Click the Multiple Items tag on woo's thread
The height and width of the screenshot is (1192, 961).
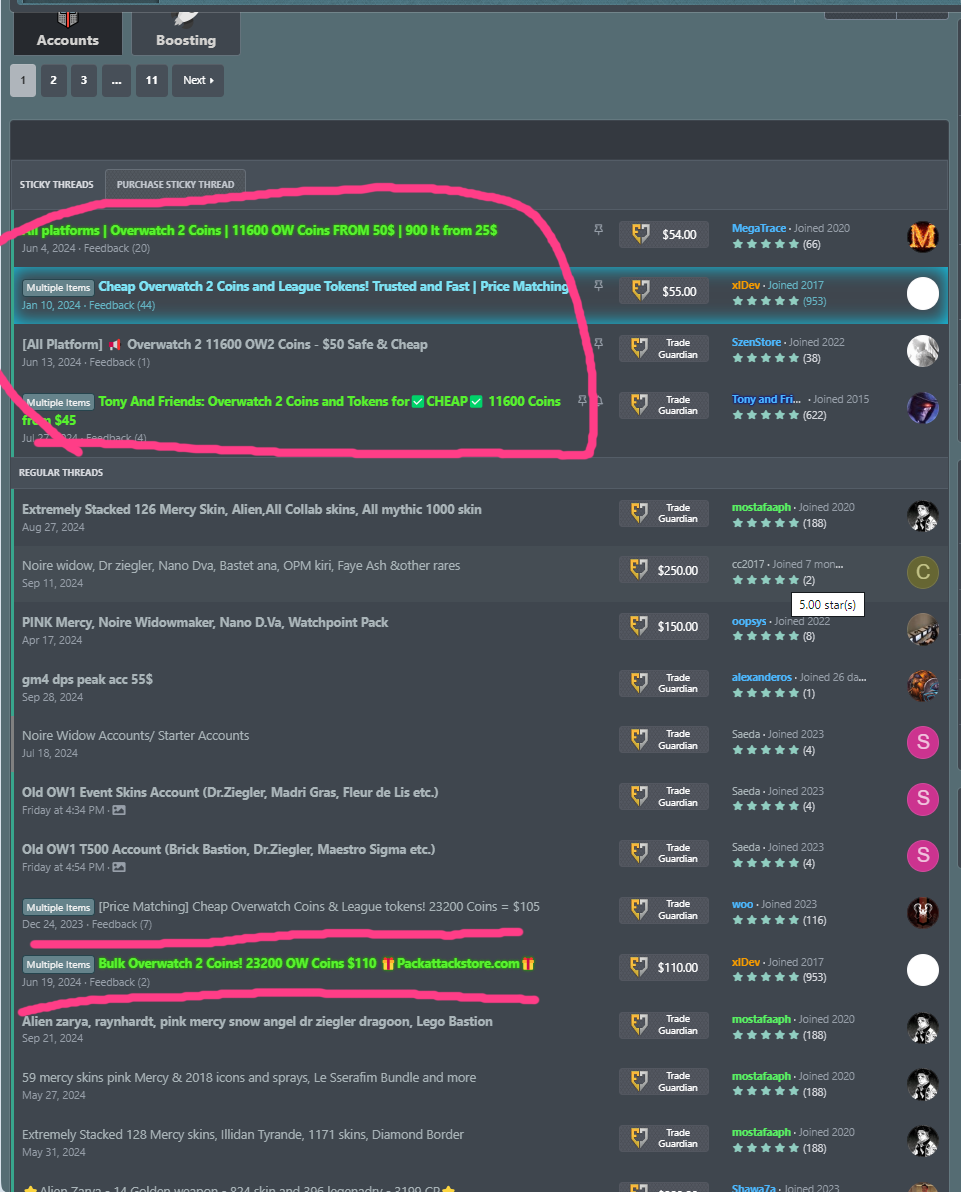[59, 908]
